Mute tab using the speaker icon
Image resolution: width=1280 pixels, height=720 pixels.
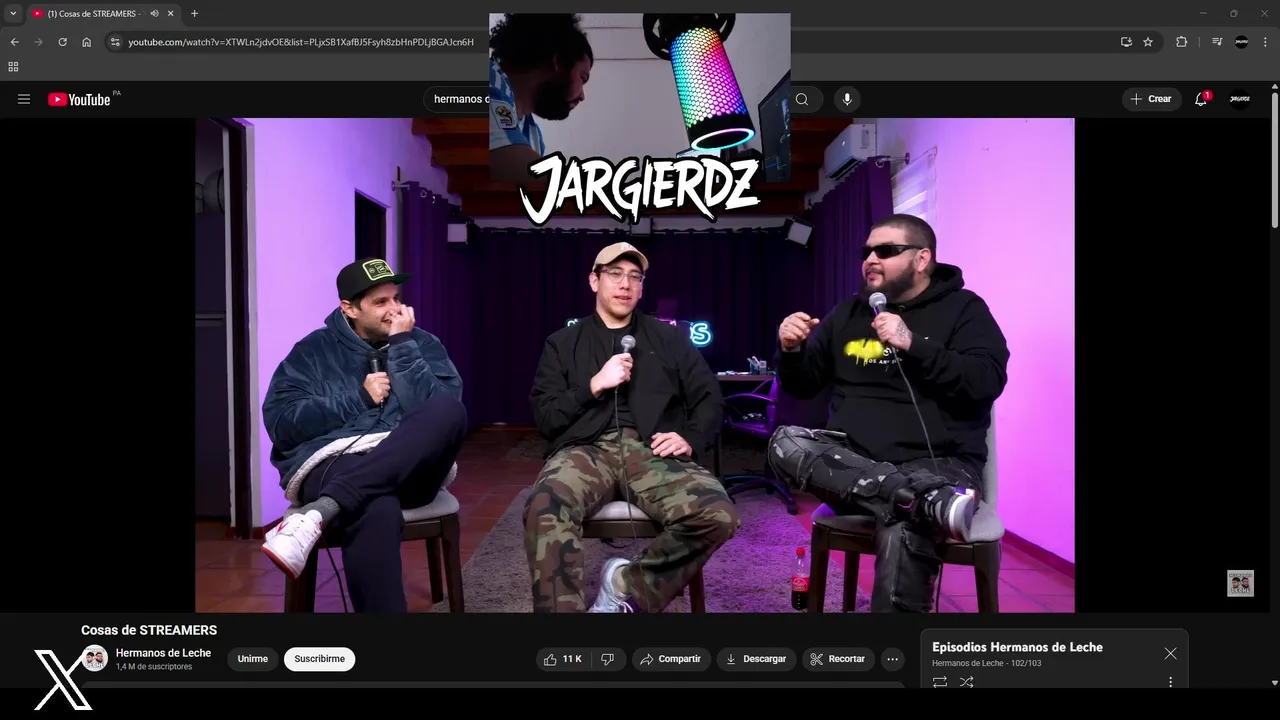coord(154,13)
